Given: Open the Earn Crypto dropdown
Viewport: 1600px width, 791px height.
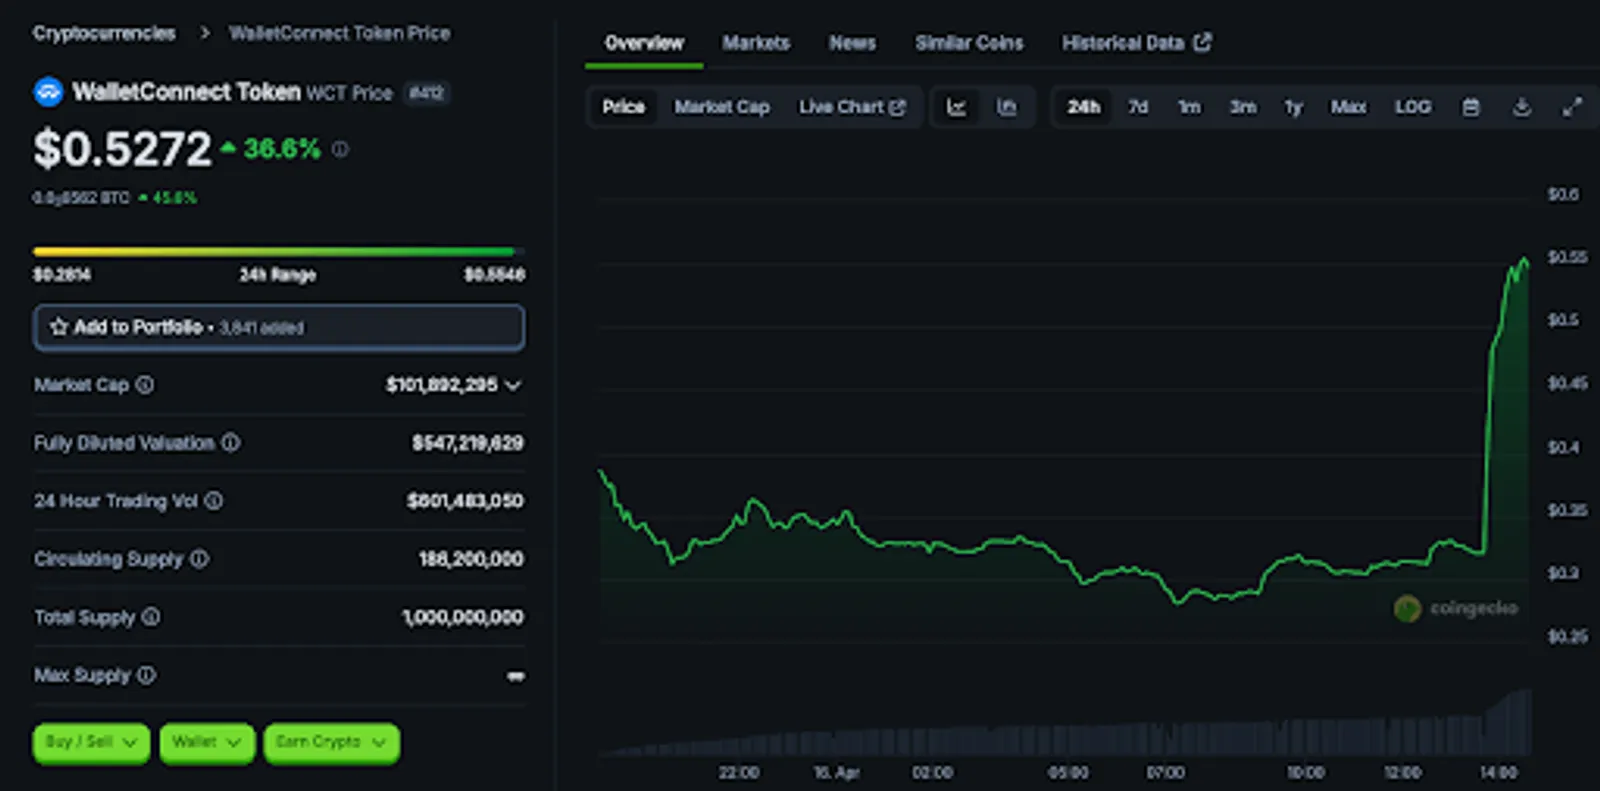Looking at the screenshot, I should click(332, 743).
